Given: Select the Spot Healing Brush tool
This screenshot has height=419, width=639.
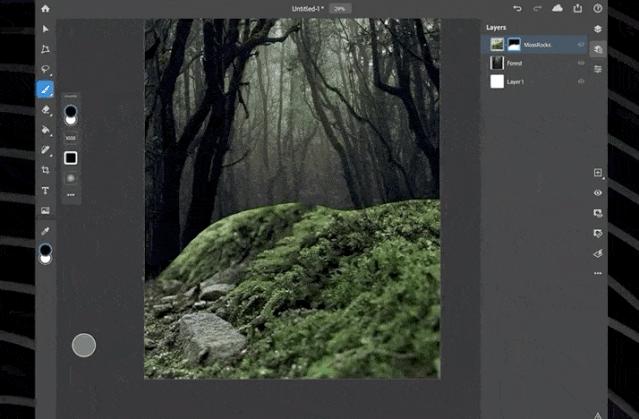Looking at the screenshot, I should click(x=45, y=150).
